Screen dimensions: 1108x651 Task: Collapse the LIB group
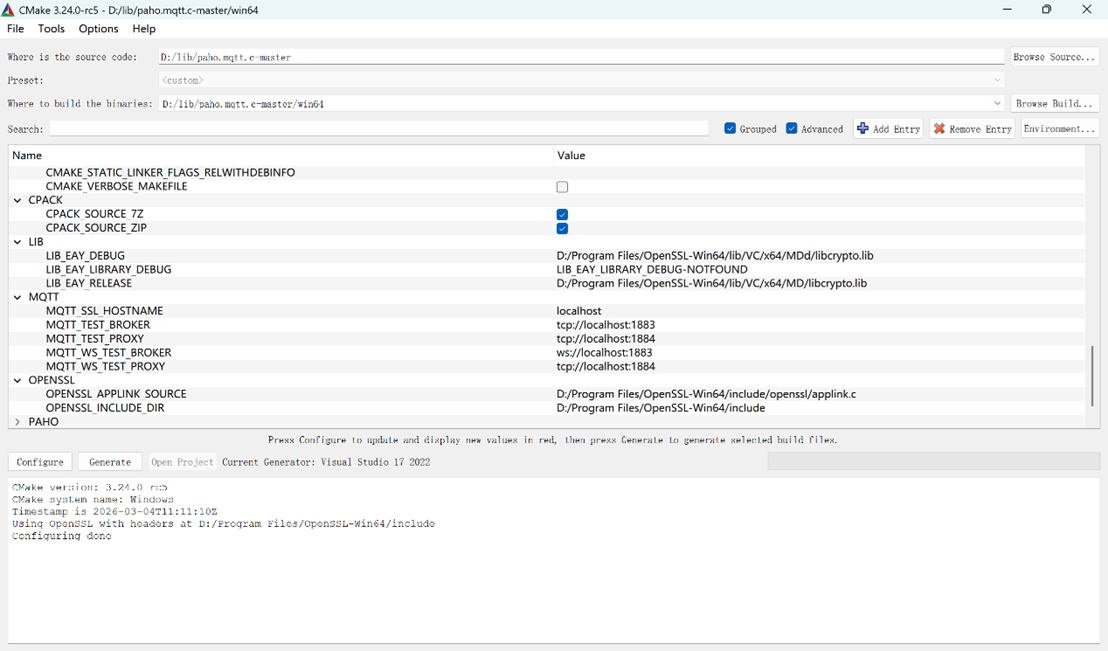point(18,242)
